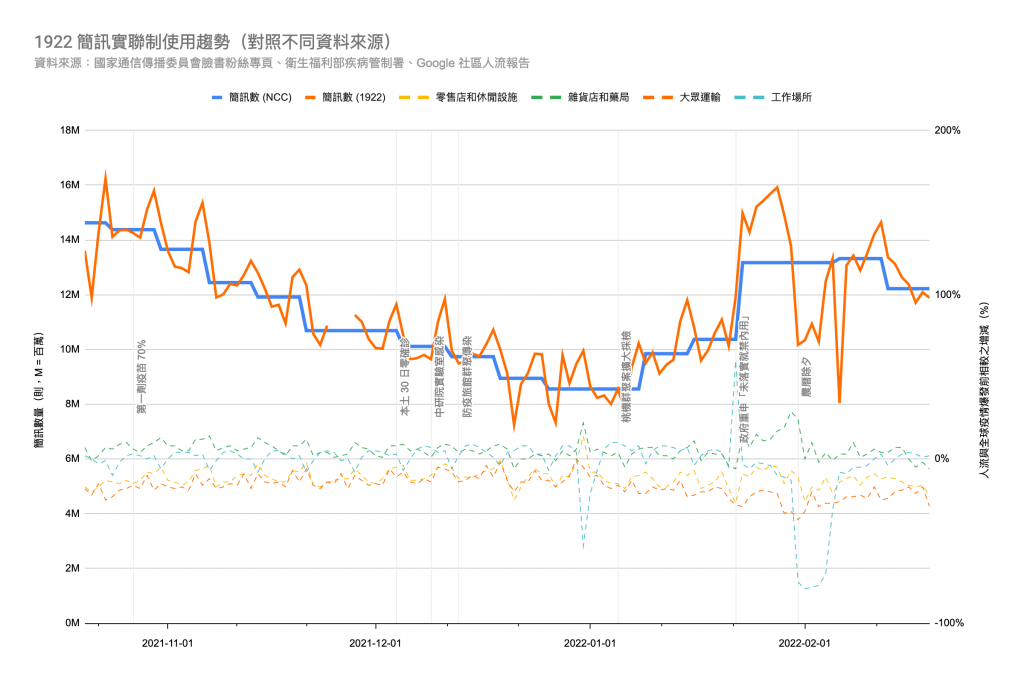Image resolution: width=1024 pixels, height=683 pixels.
Task: Click the 2022-01-01 x-axis date label
Action: click(590, 643)
